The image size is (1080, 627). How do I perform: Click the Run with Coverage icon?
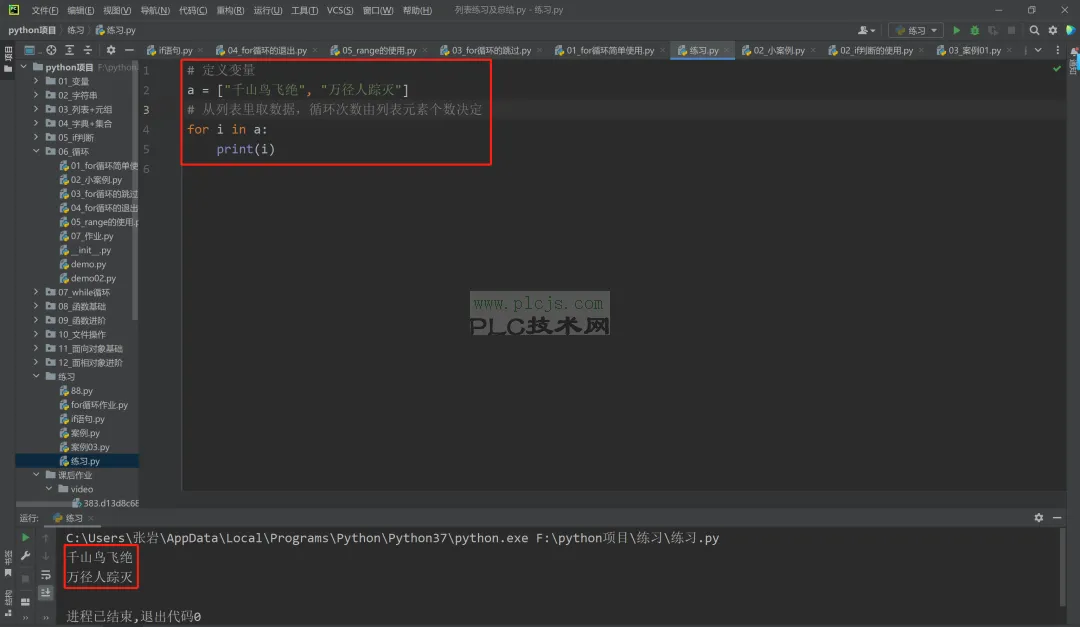993,30
